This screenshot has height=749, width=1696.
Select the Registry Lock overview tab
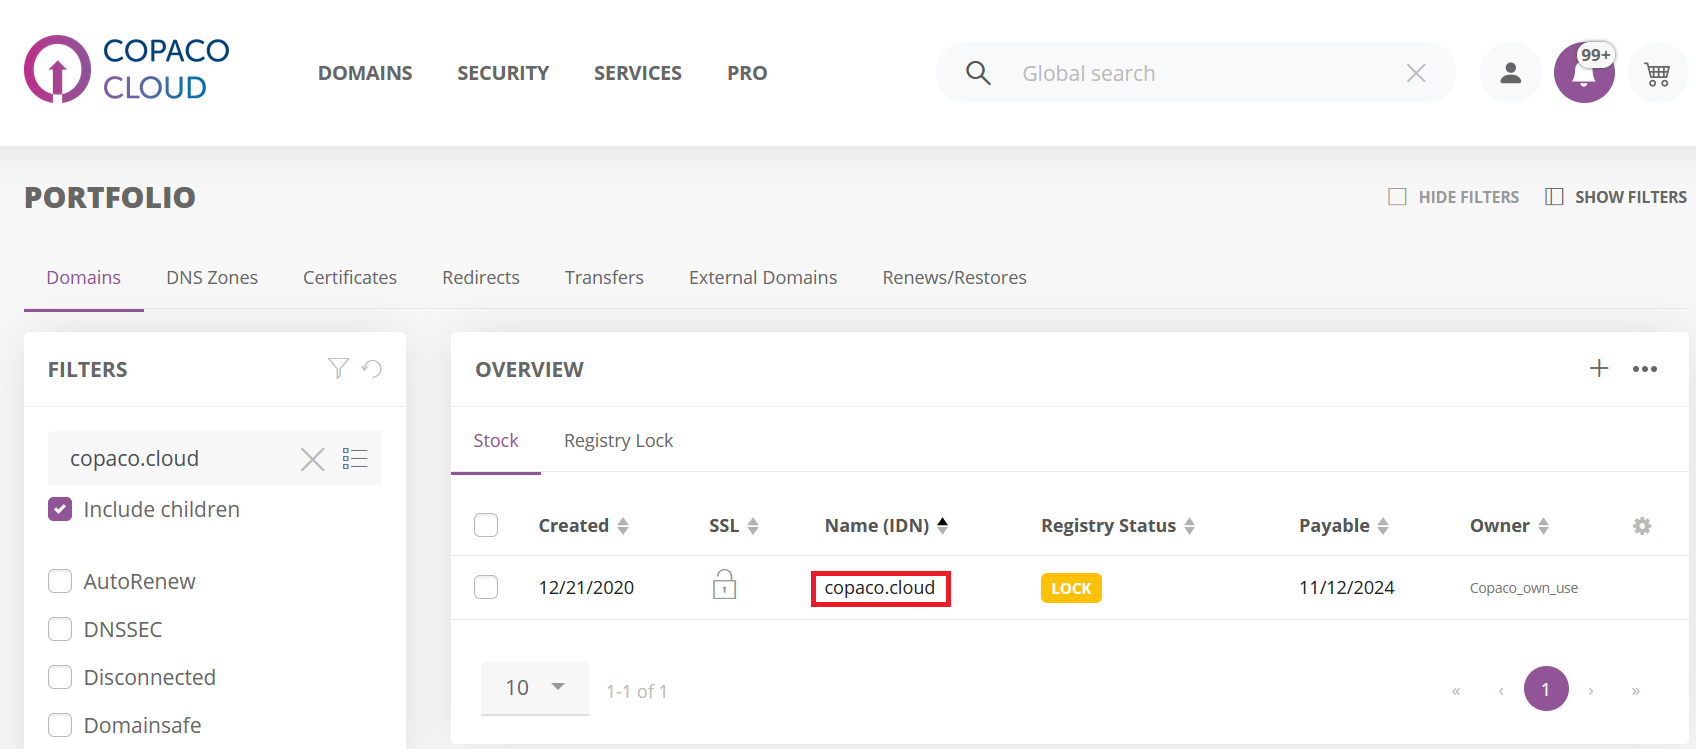pyautogui.click(x=618, y=441)
